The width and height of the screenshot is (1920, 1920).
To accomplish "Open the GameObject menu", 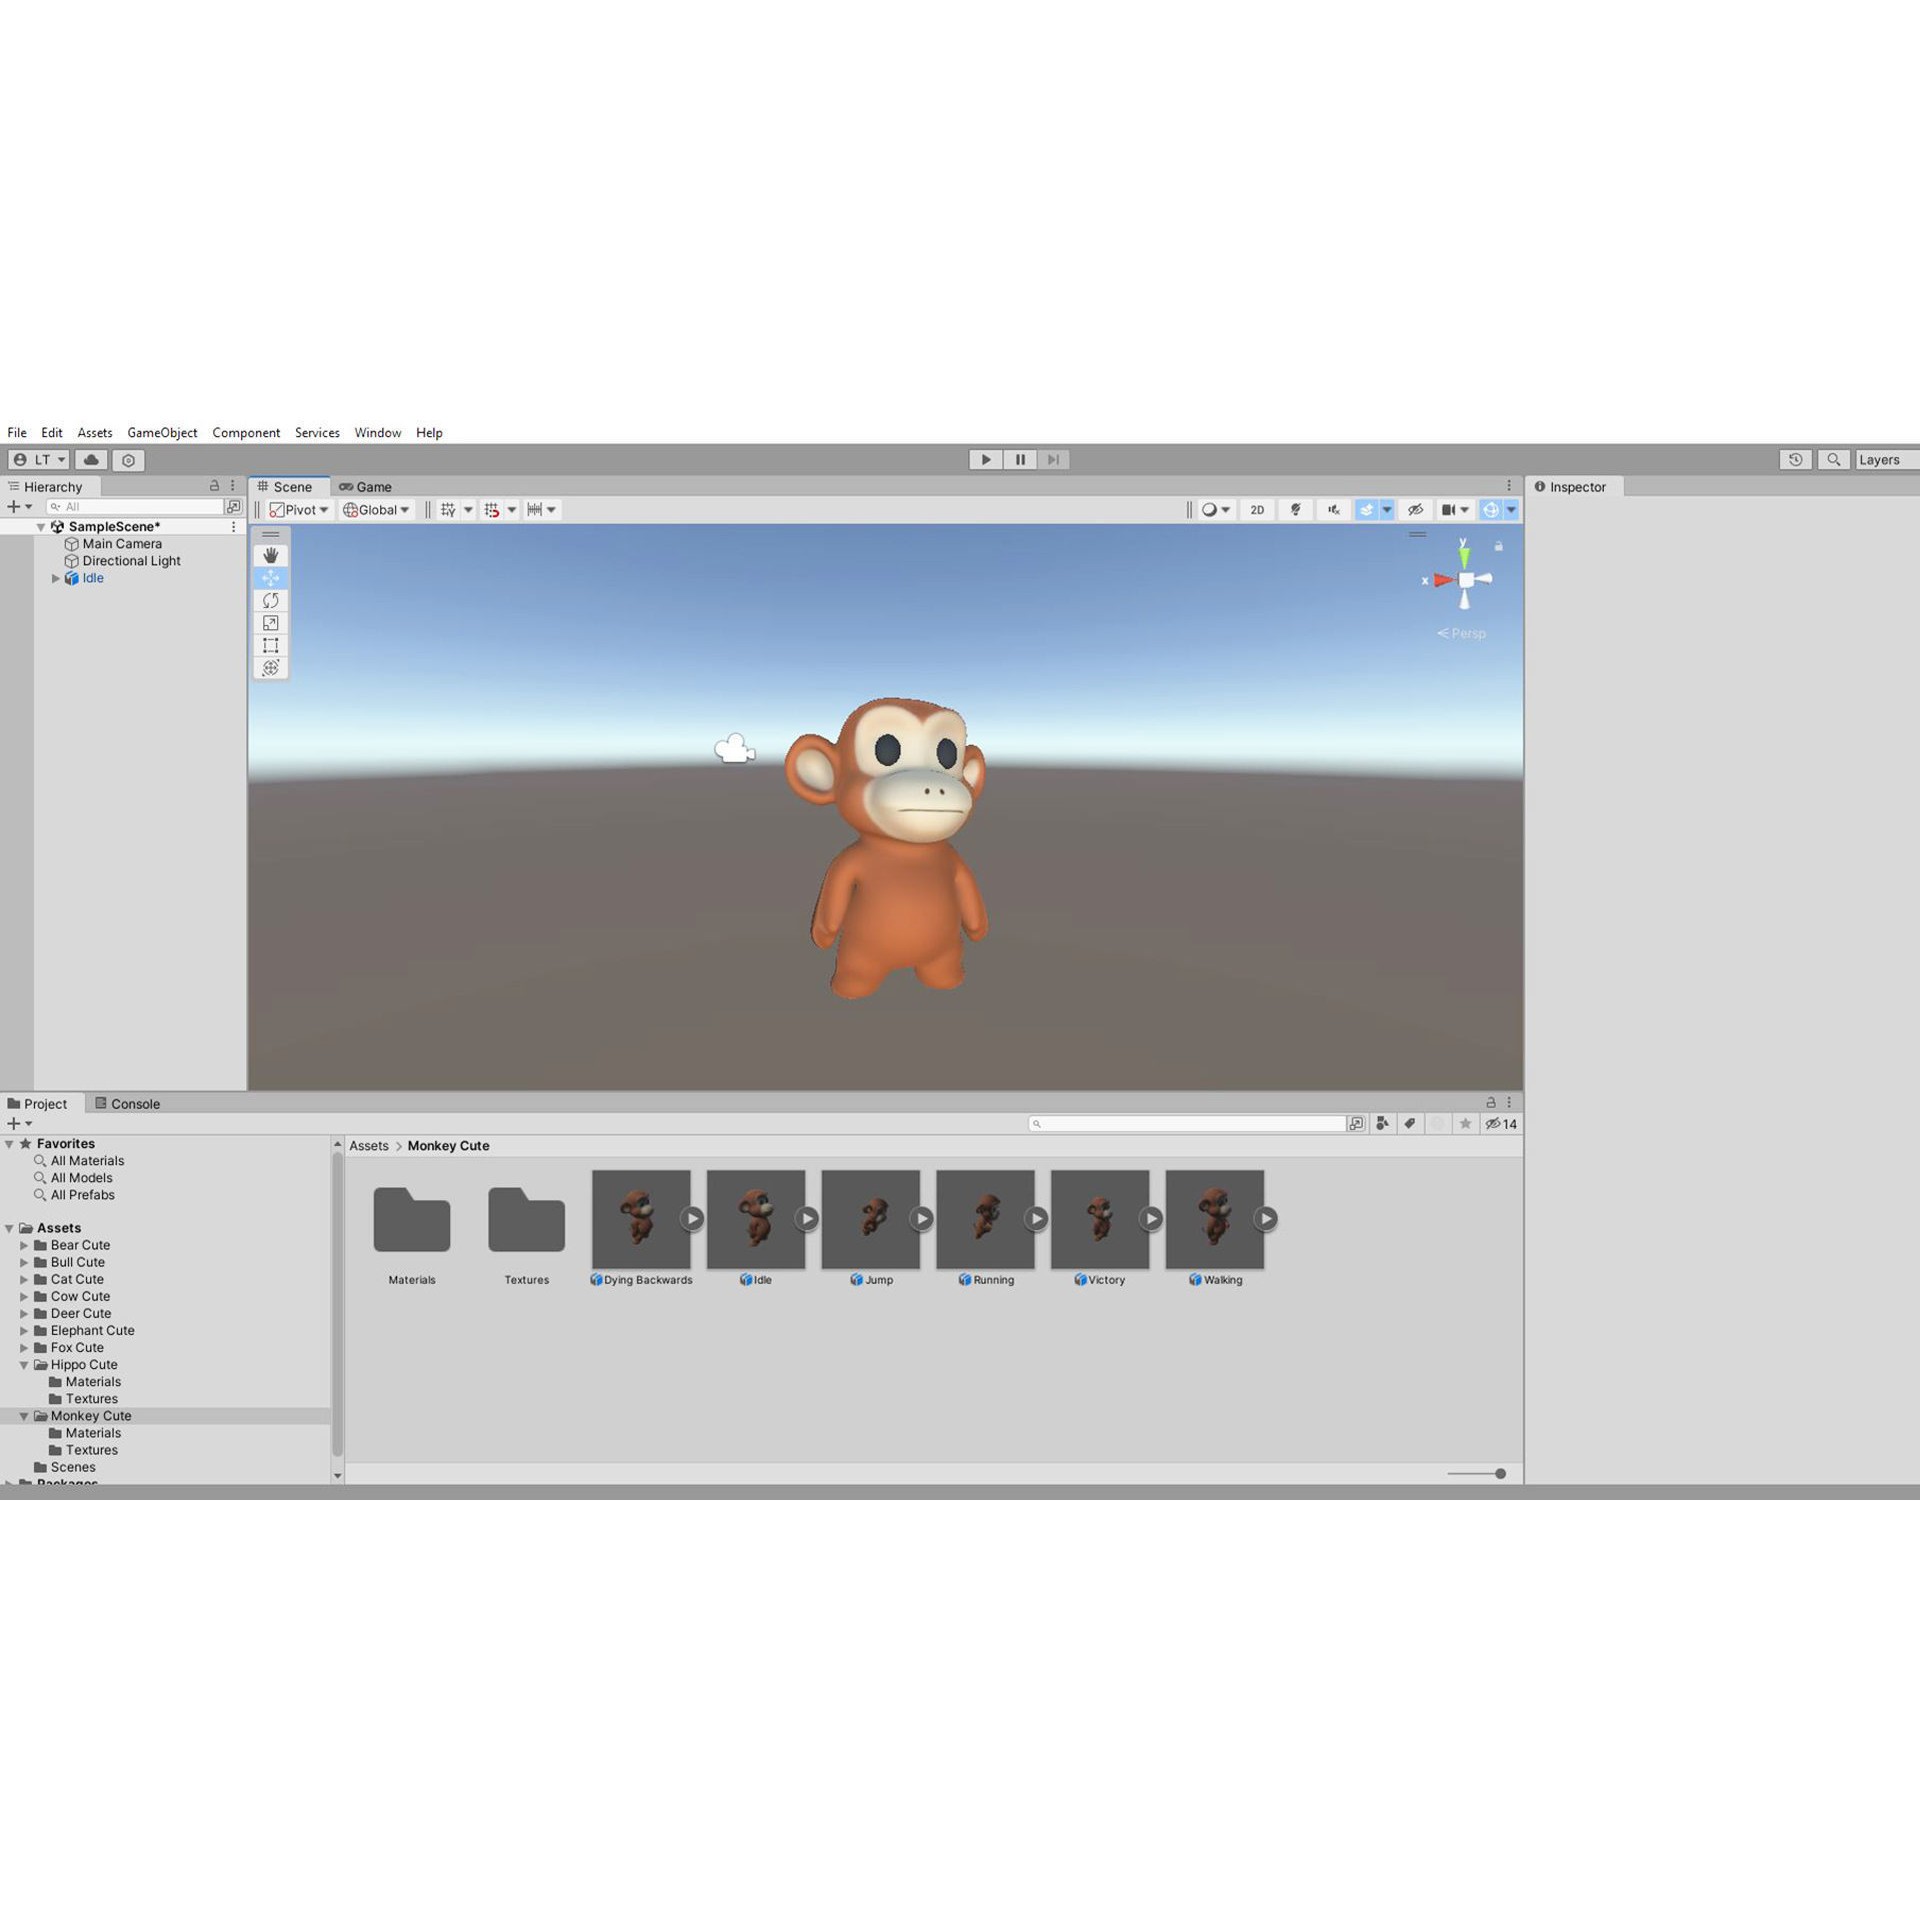I will (162, 432).
